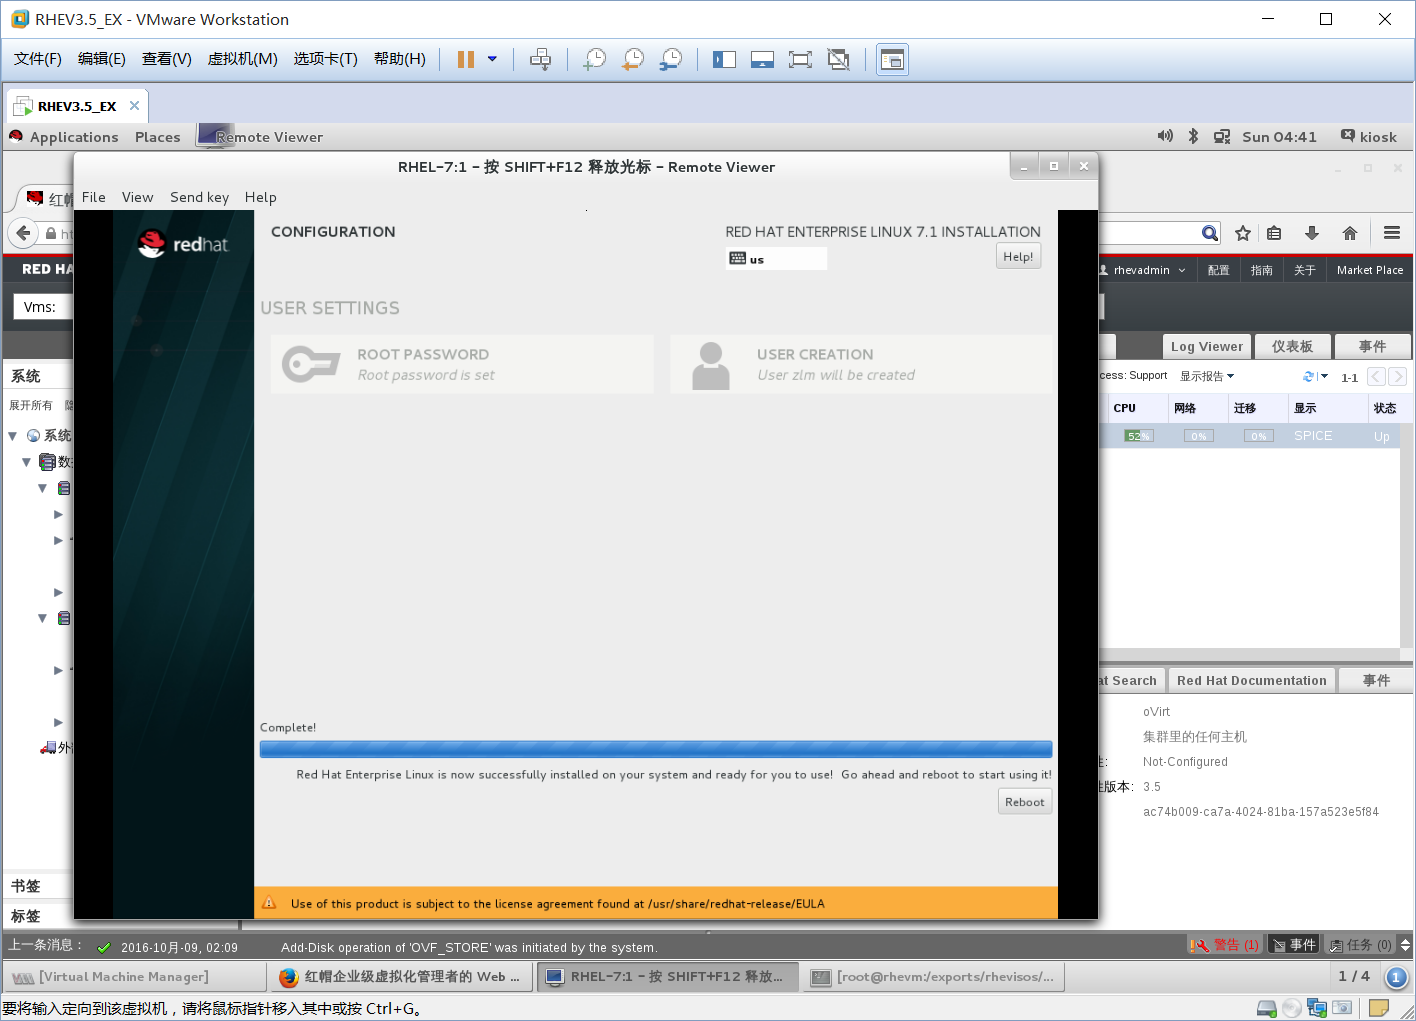Click the Firefox search magnifier icon
Screen dimensions: 1416x1021
[1210, 233]
